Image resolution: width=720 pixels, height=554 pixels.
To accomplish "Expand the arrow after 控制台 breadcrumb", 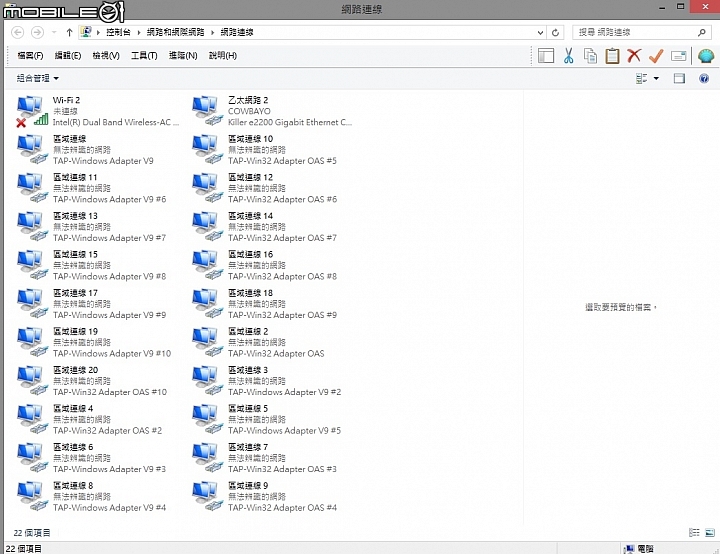I will coord(139,32).
